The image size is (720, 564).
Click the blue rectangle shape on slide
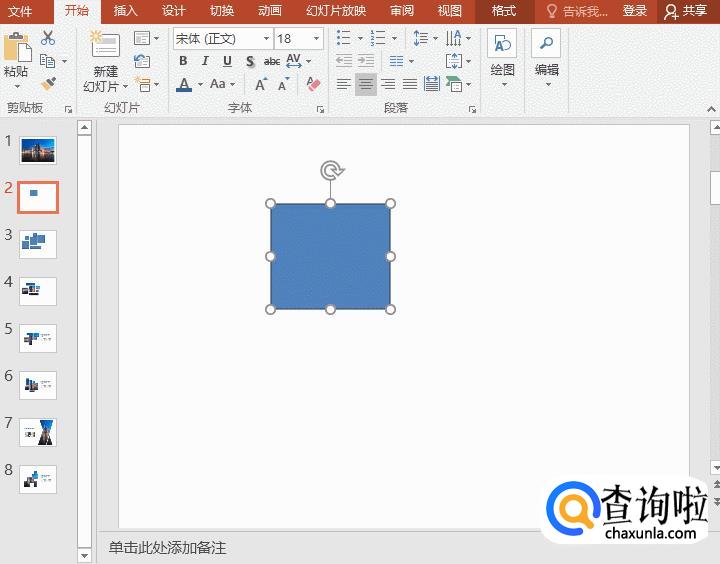point(330,256)
